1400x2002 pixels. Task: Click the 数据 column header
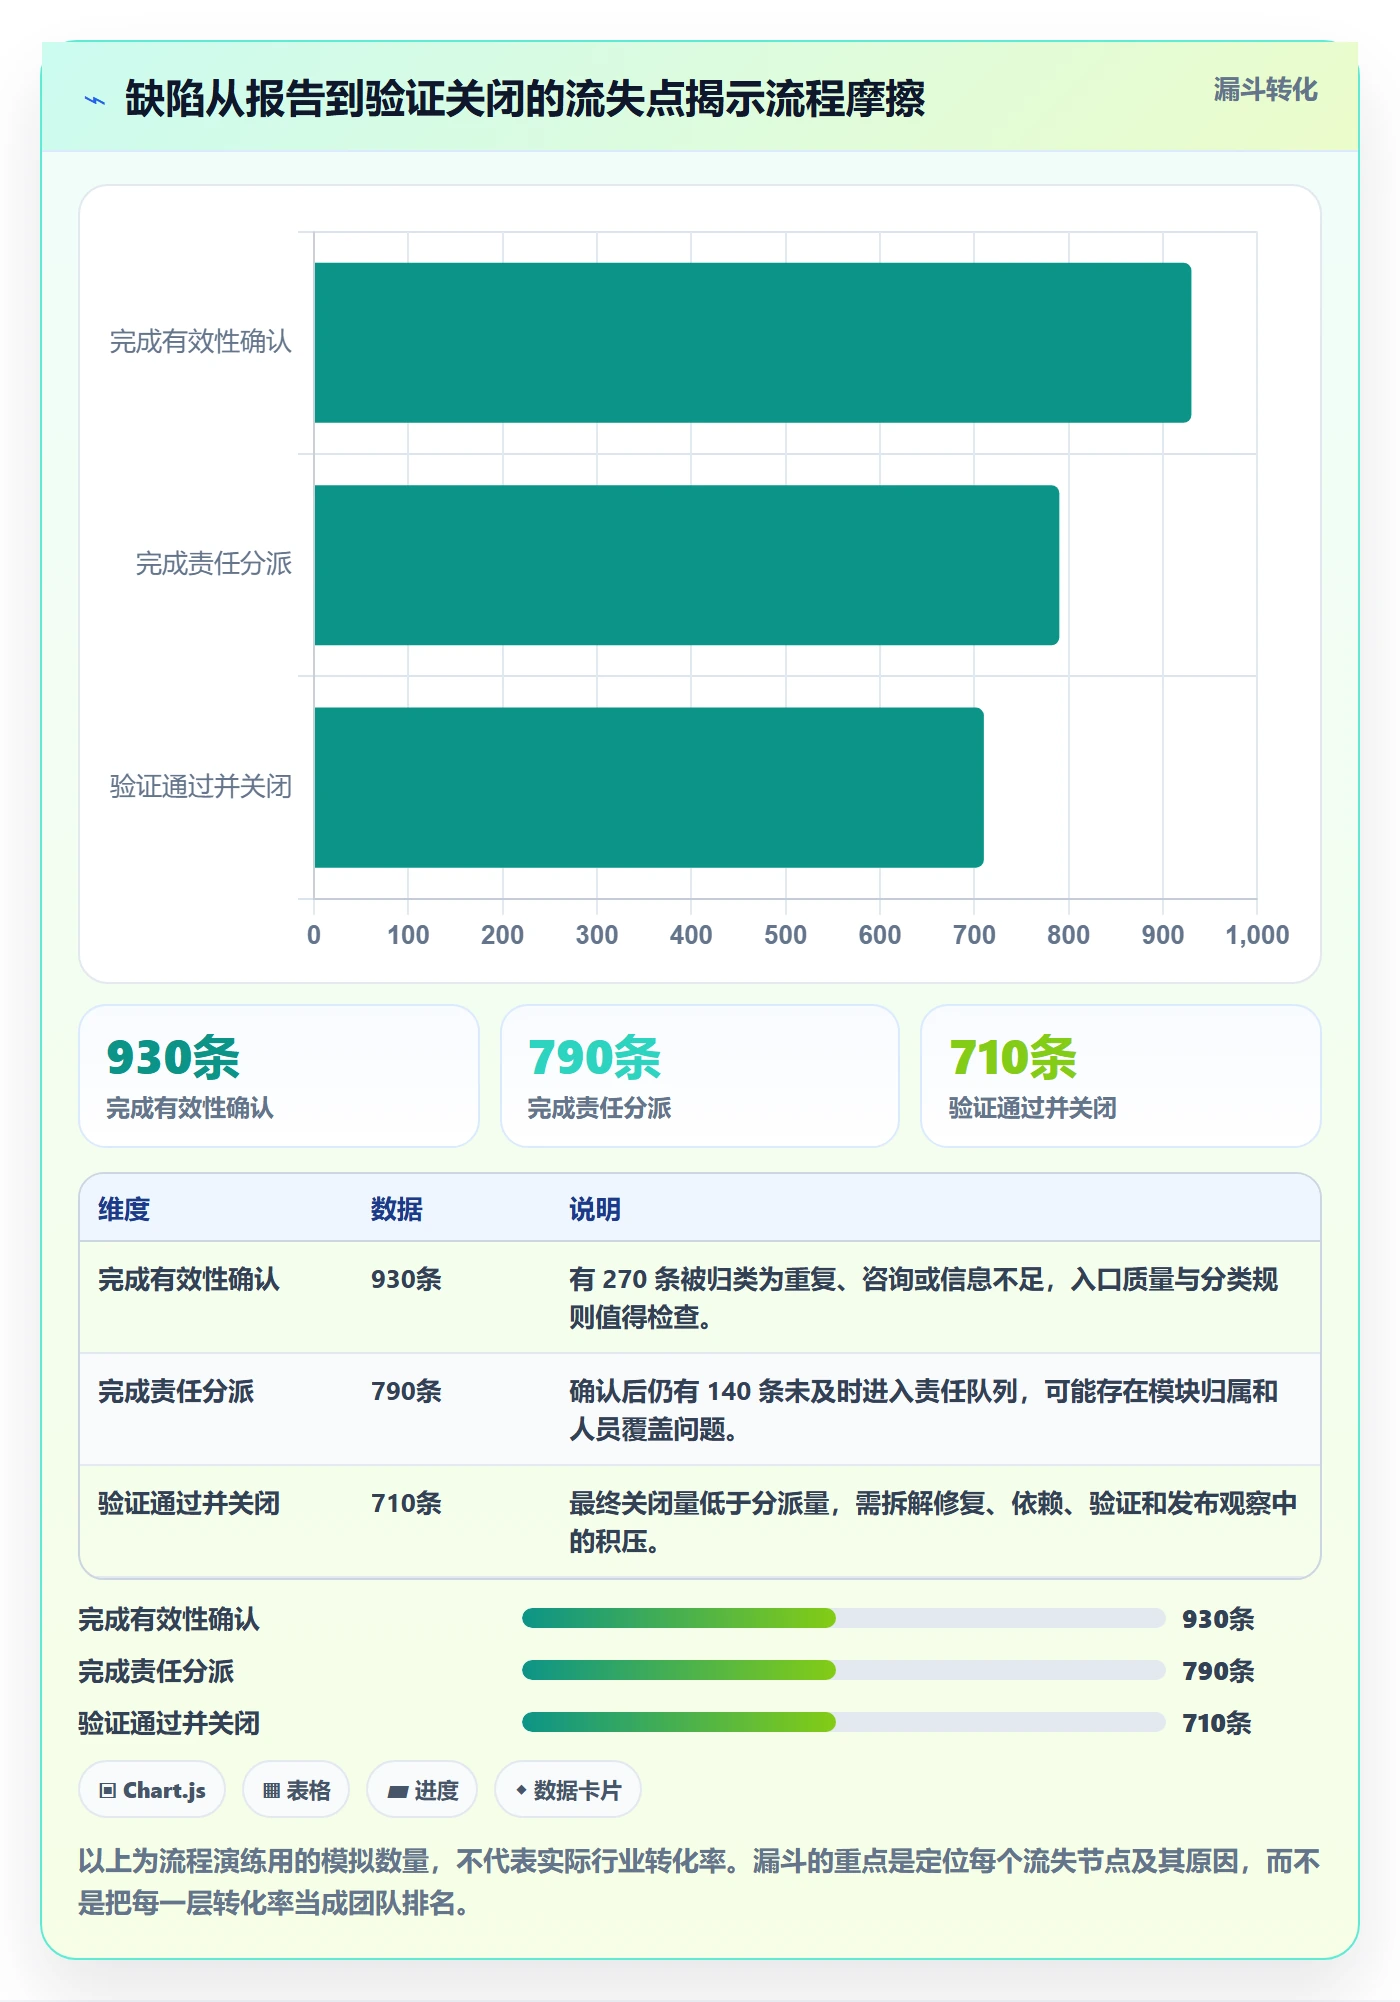click(x=396, y=1209)
